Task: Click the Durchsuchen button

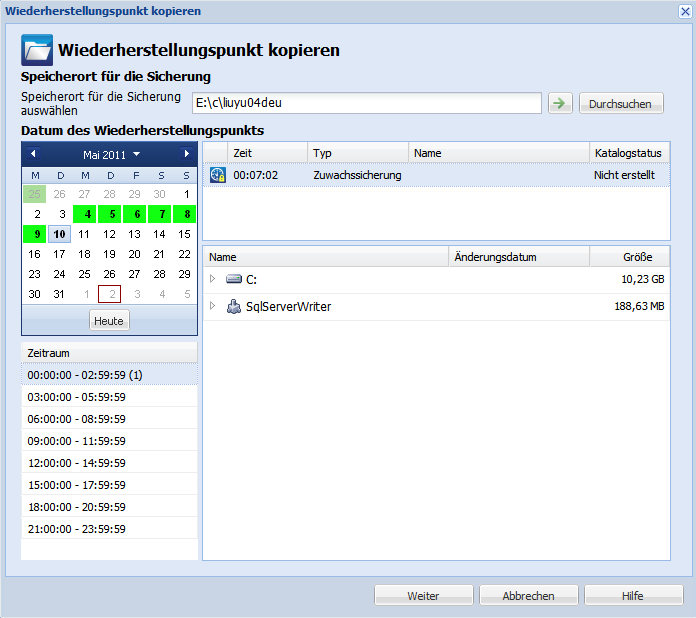Action: (620, 103)
